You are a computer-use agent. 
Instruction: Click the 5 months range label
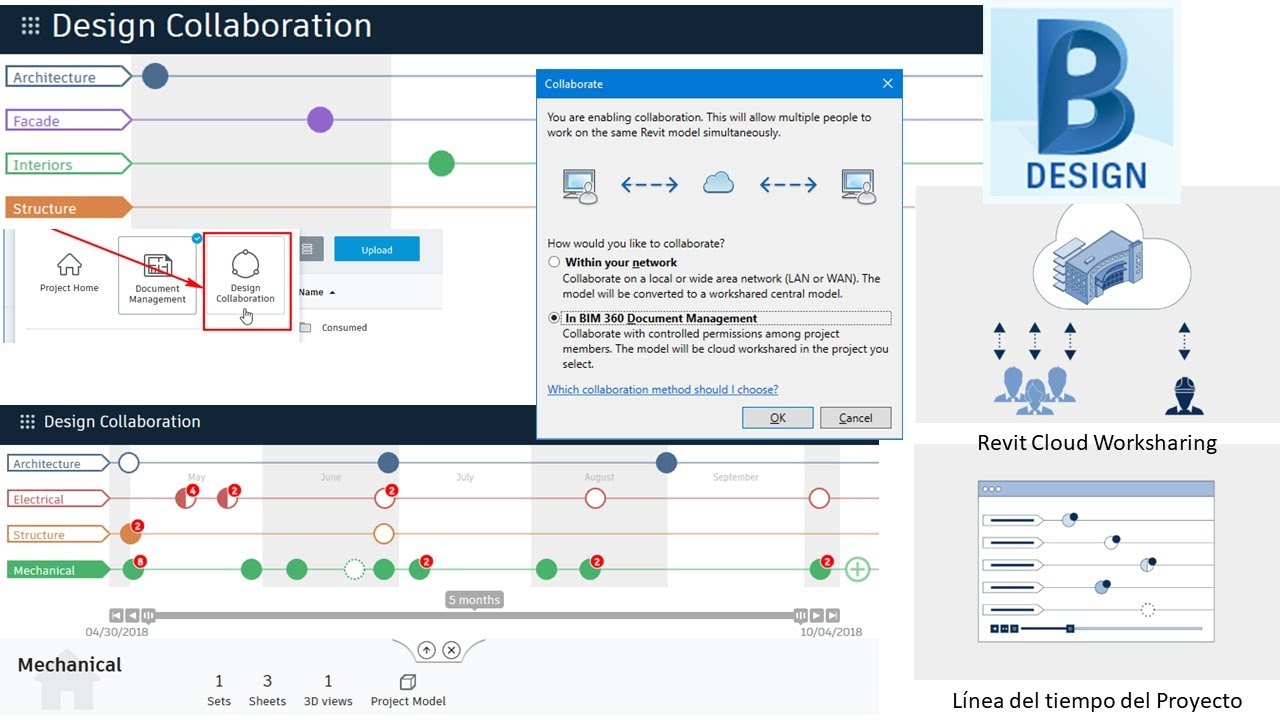[474, 600]
